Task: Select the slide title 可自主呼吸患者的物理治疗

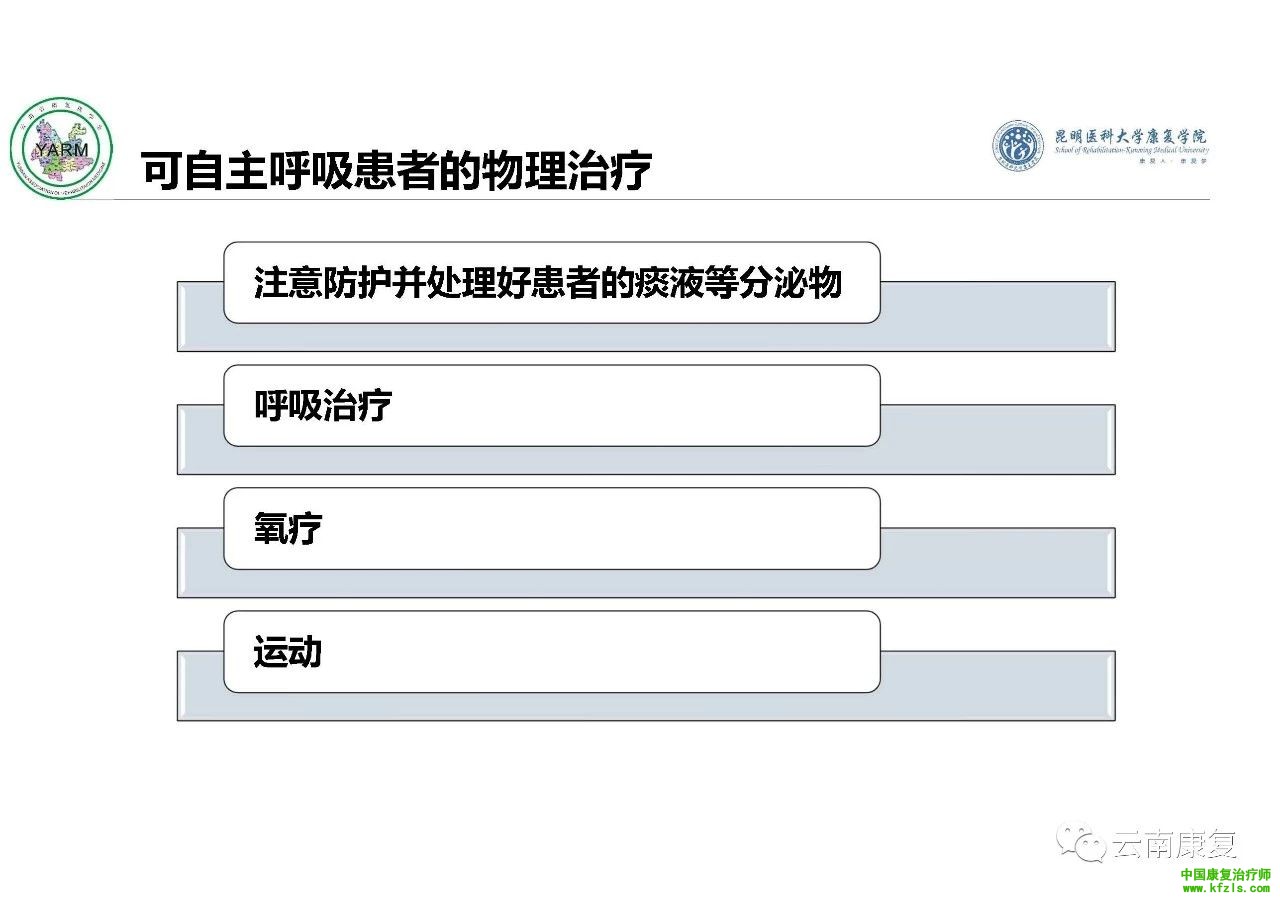Action: click(x=397, y=171)
